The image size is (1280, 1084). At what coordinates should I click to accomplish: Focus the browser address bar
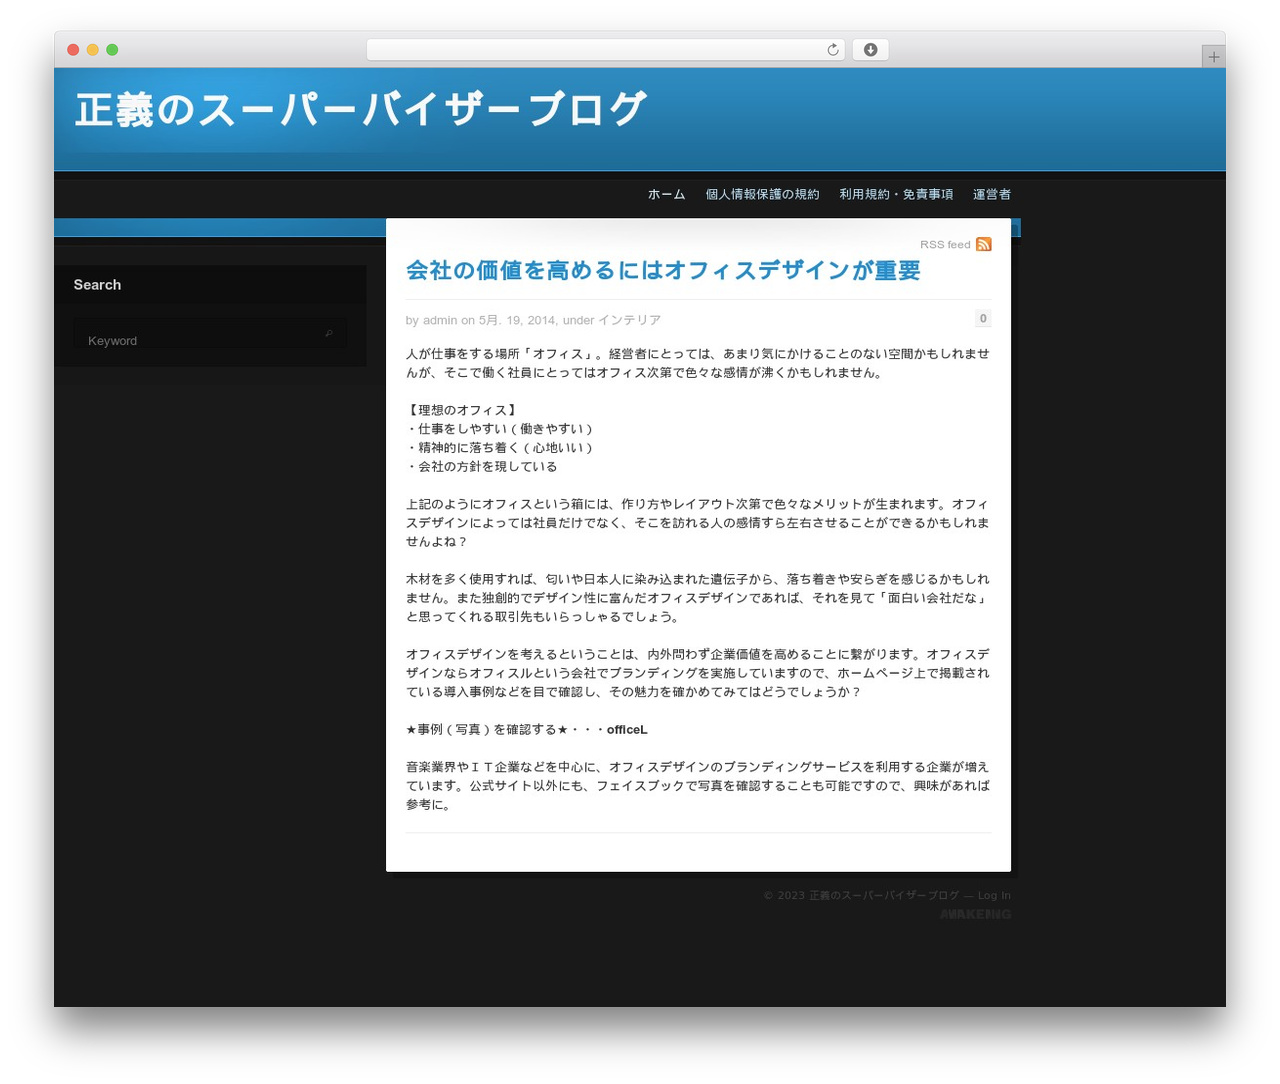click(606, 50)
